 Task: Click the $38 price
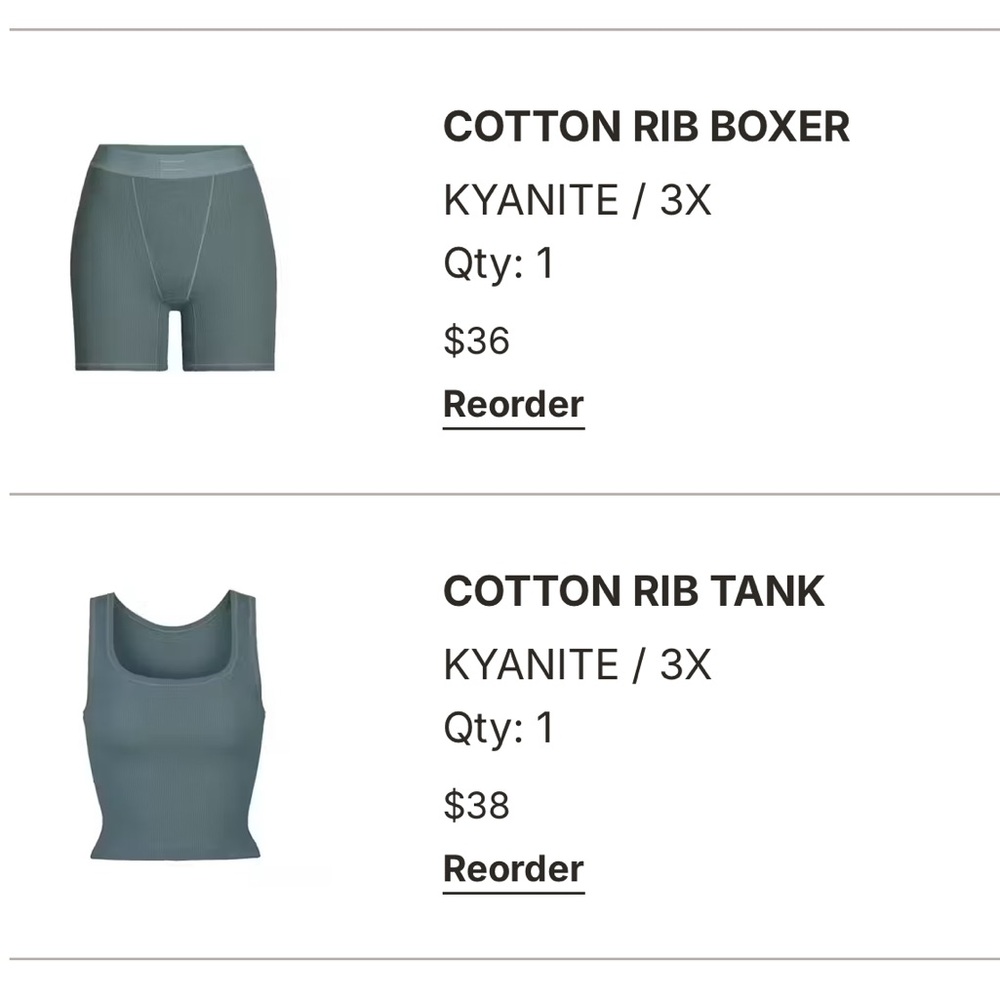476,804
